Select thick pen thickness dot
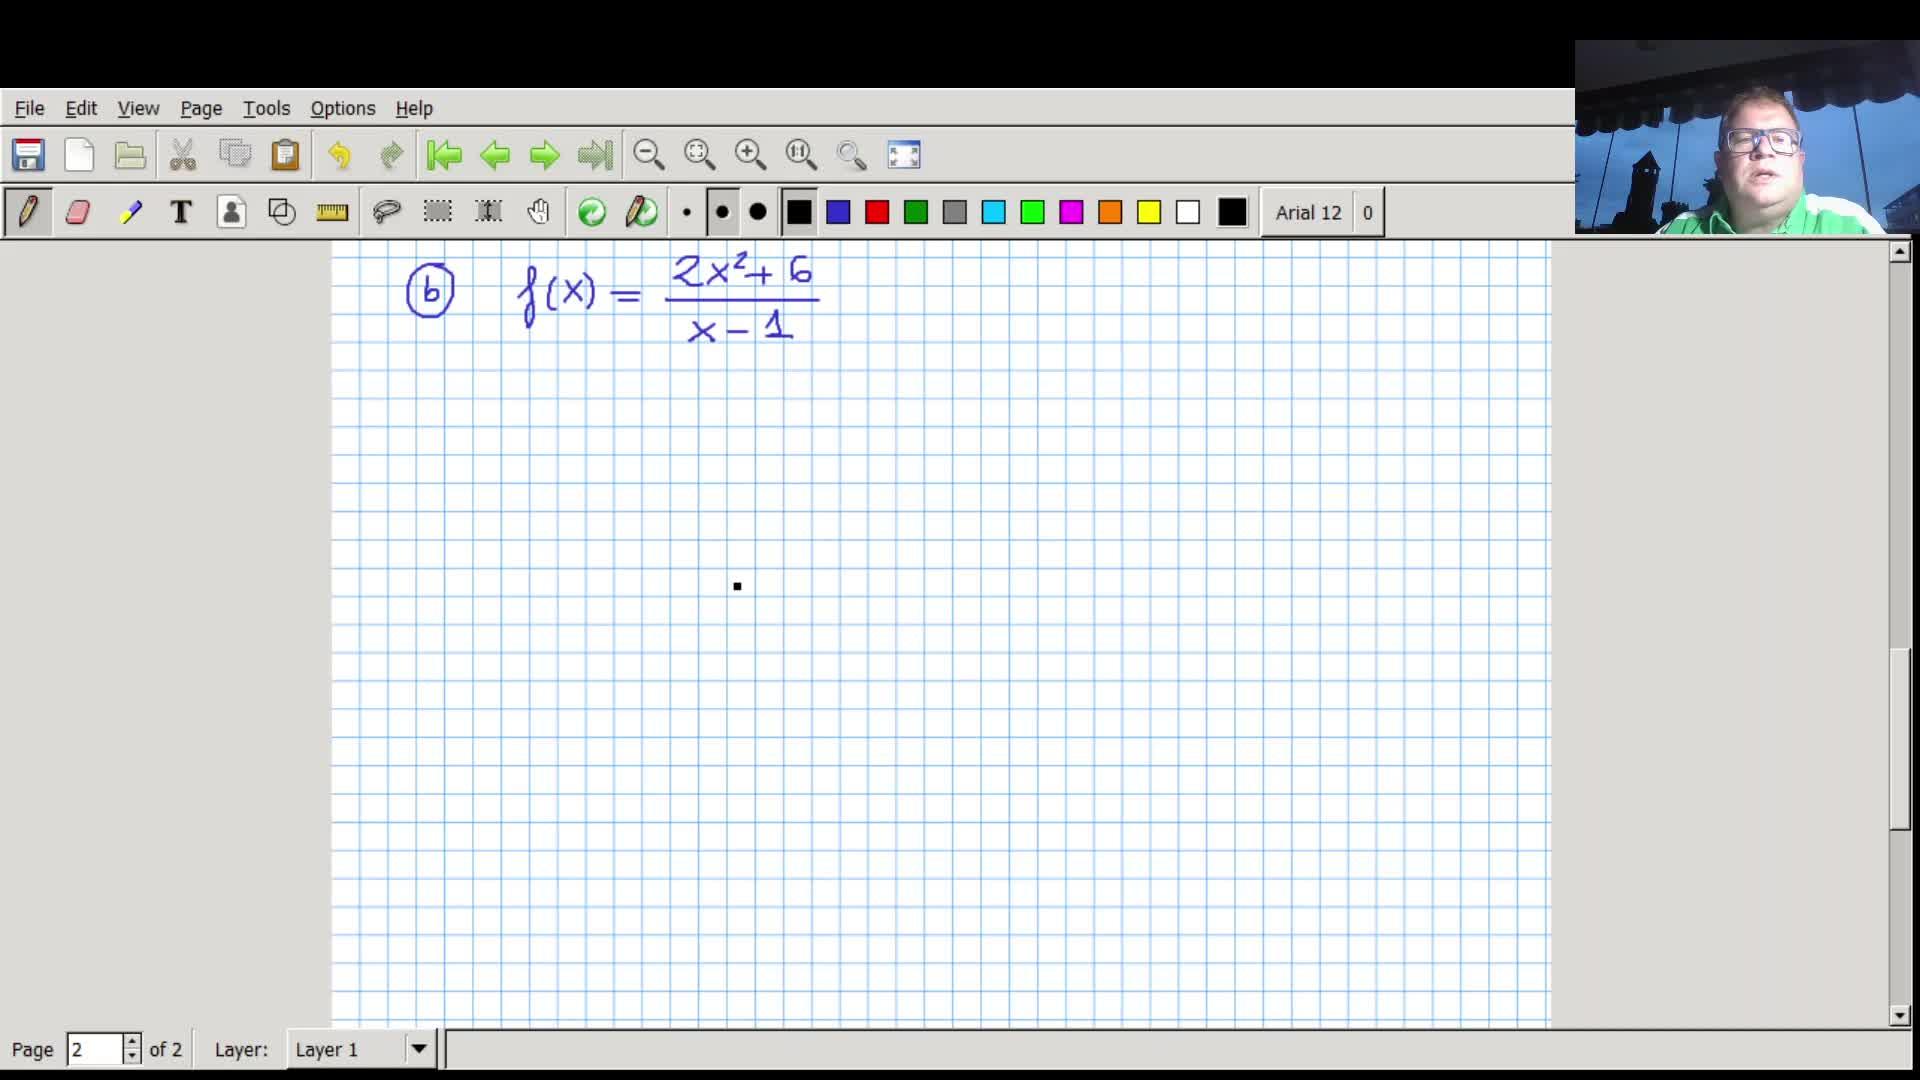 [x=758, y=212]
